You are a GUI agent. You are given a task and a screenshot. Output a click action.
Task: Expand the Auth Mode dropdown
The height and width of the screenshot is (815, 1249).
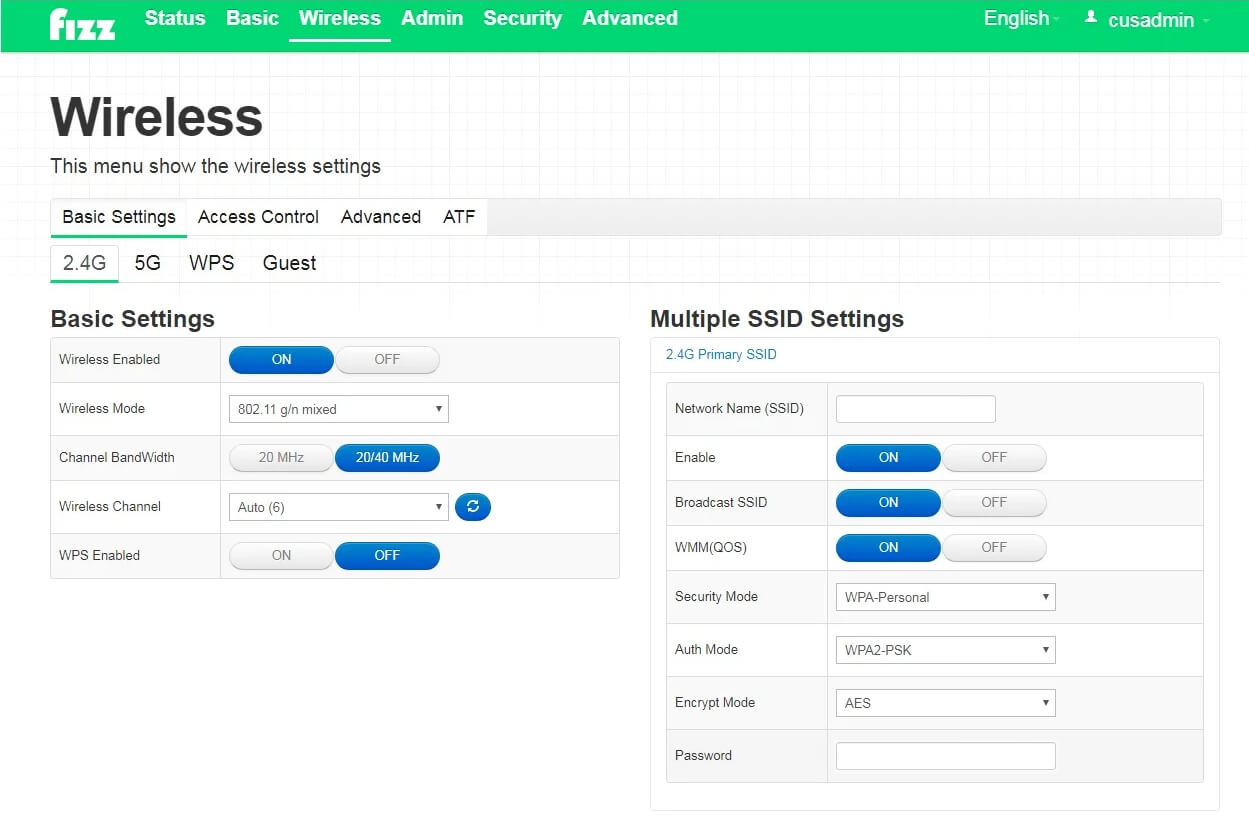click(944, 650)
